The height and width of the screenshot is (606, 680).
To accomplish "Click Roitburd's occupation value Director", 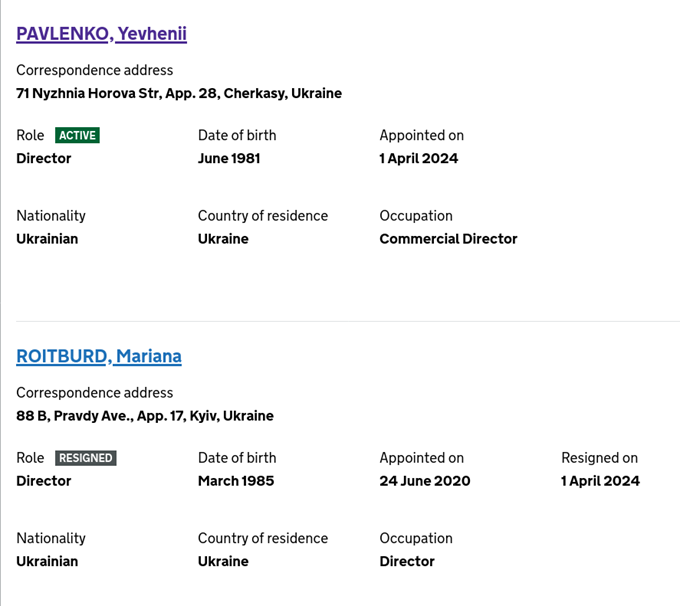I will tap(407, 561).
